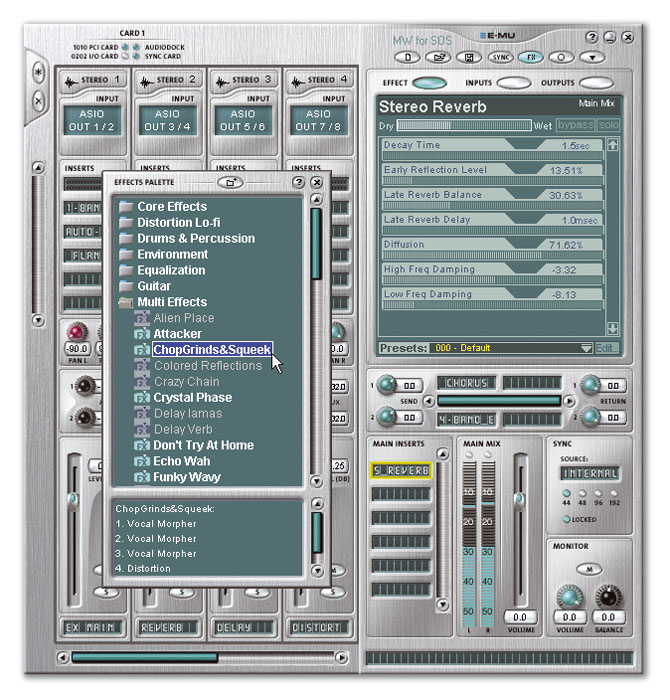Toggle the reverb solo button

click(x=609, y=125)
